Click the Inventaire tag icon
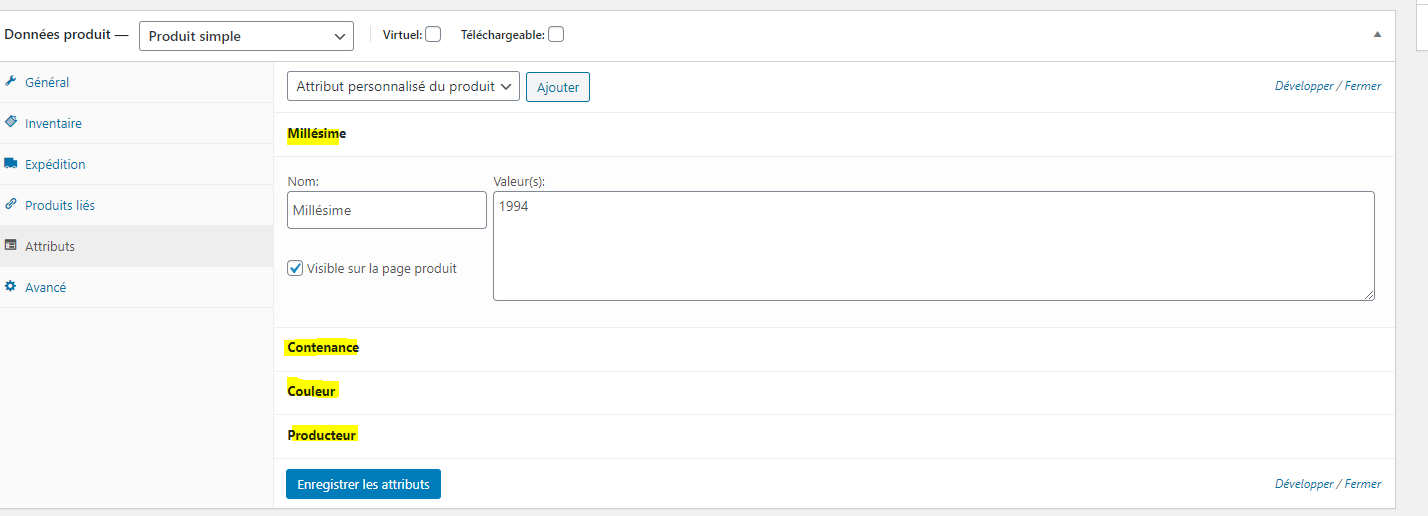 click(11, 122)
